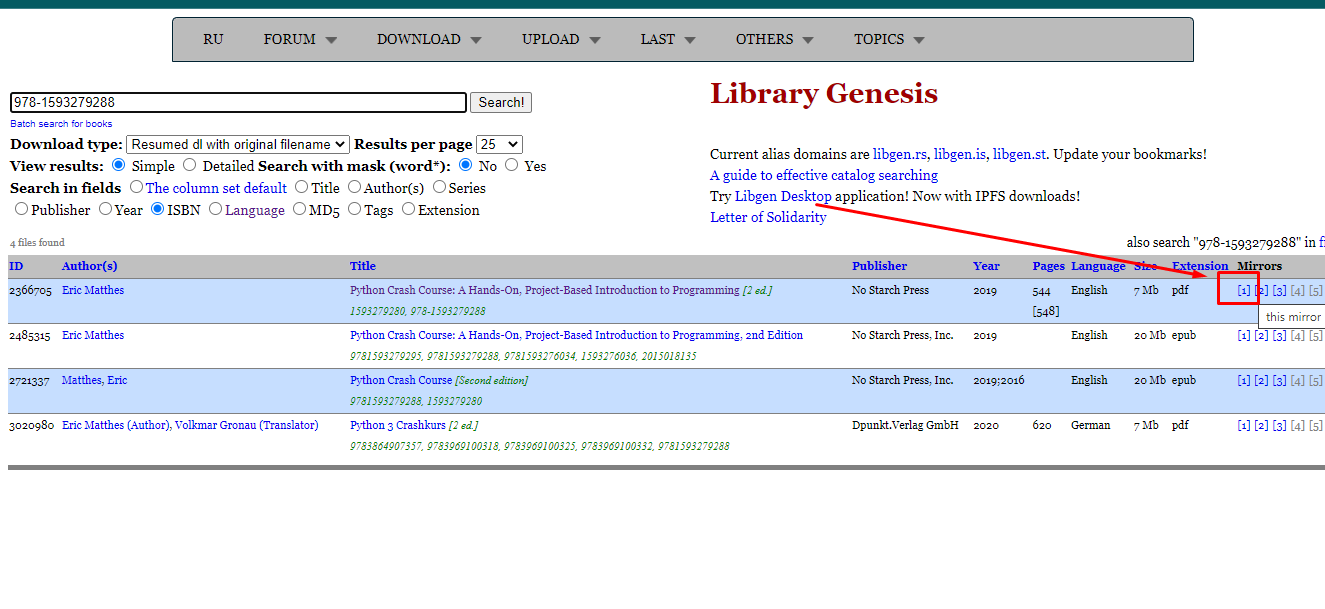Open mirror [1] for row 2485315

(x=1244, y=336)
